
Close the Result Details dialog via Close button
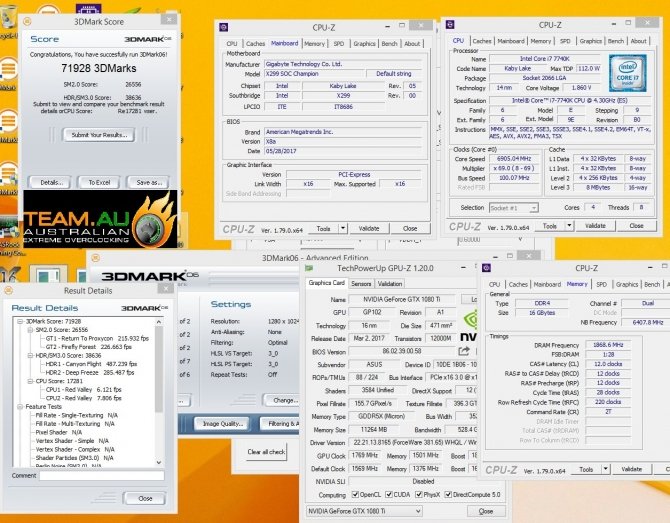[x=144, y=499]
